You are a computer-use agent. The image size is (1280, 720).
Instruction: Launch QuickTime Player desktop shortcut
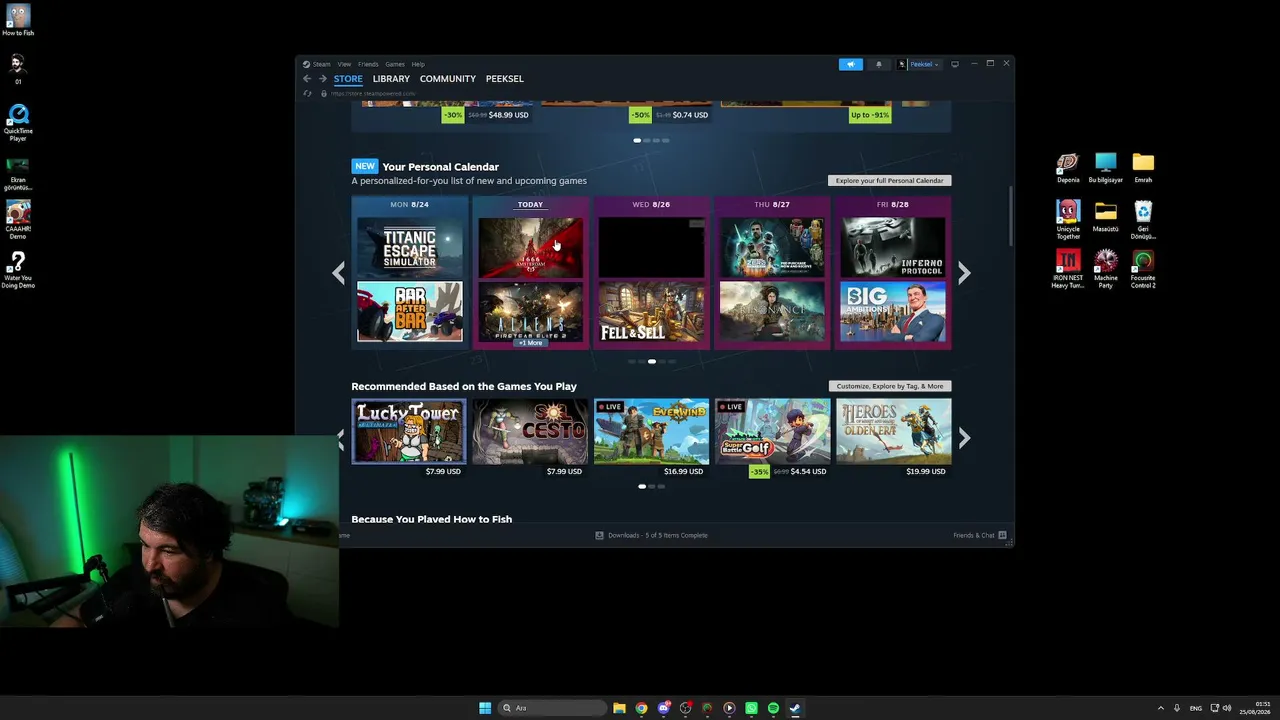pyautogui.click(x=18, y=123)
